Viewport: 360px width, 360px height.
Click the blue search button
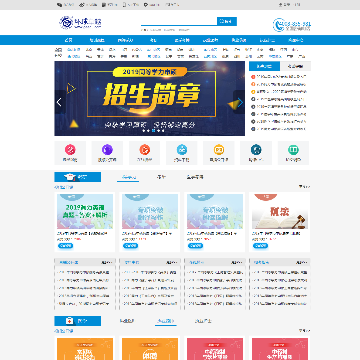click(227, 21)
